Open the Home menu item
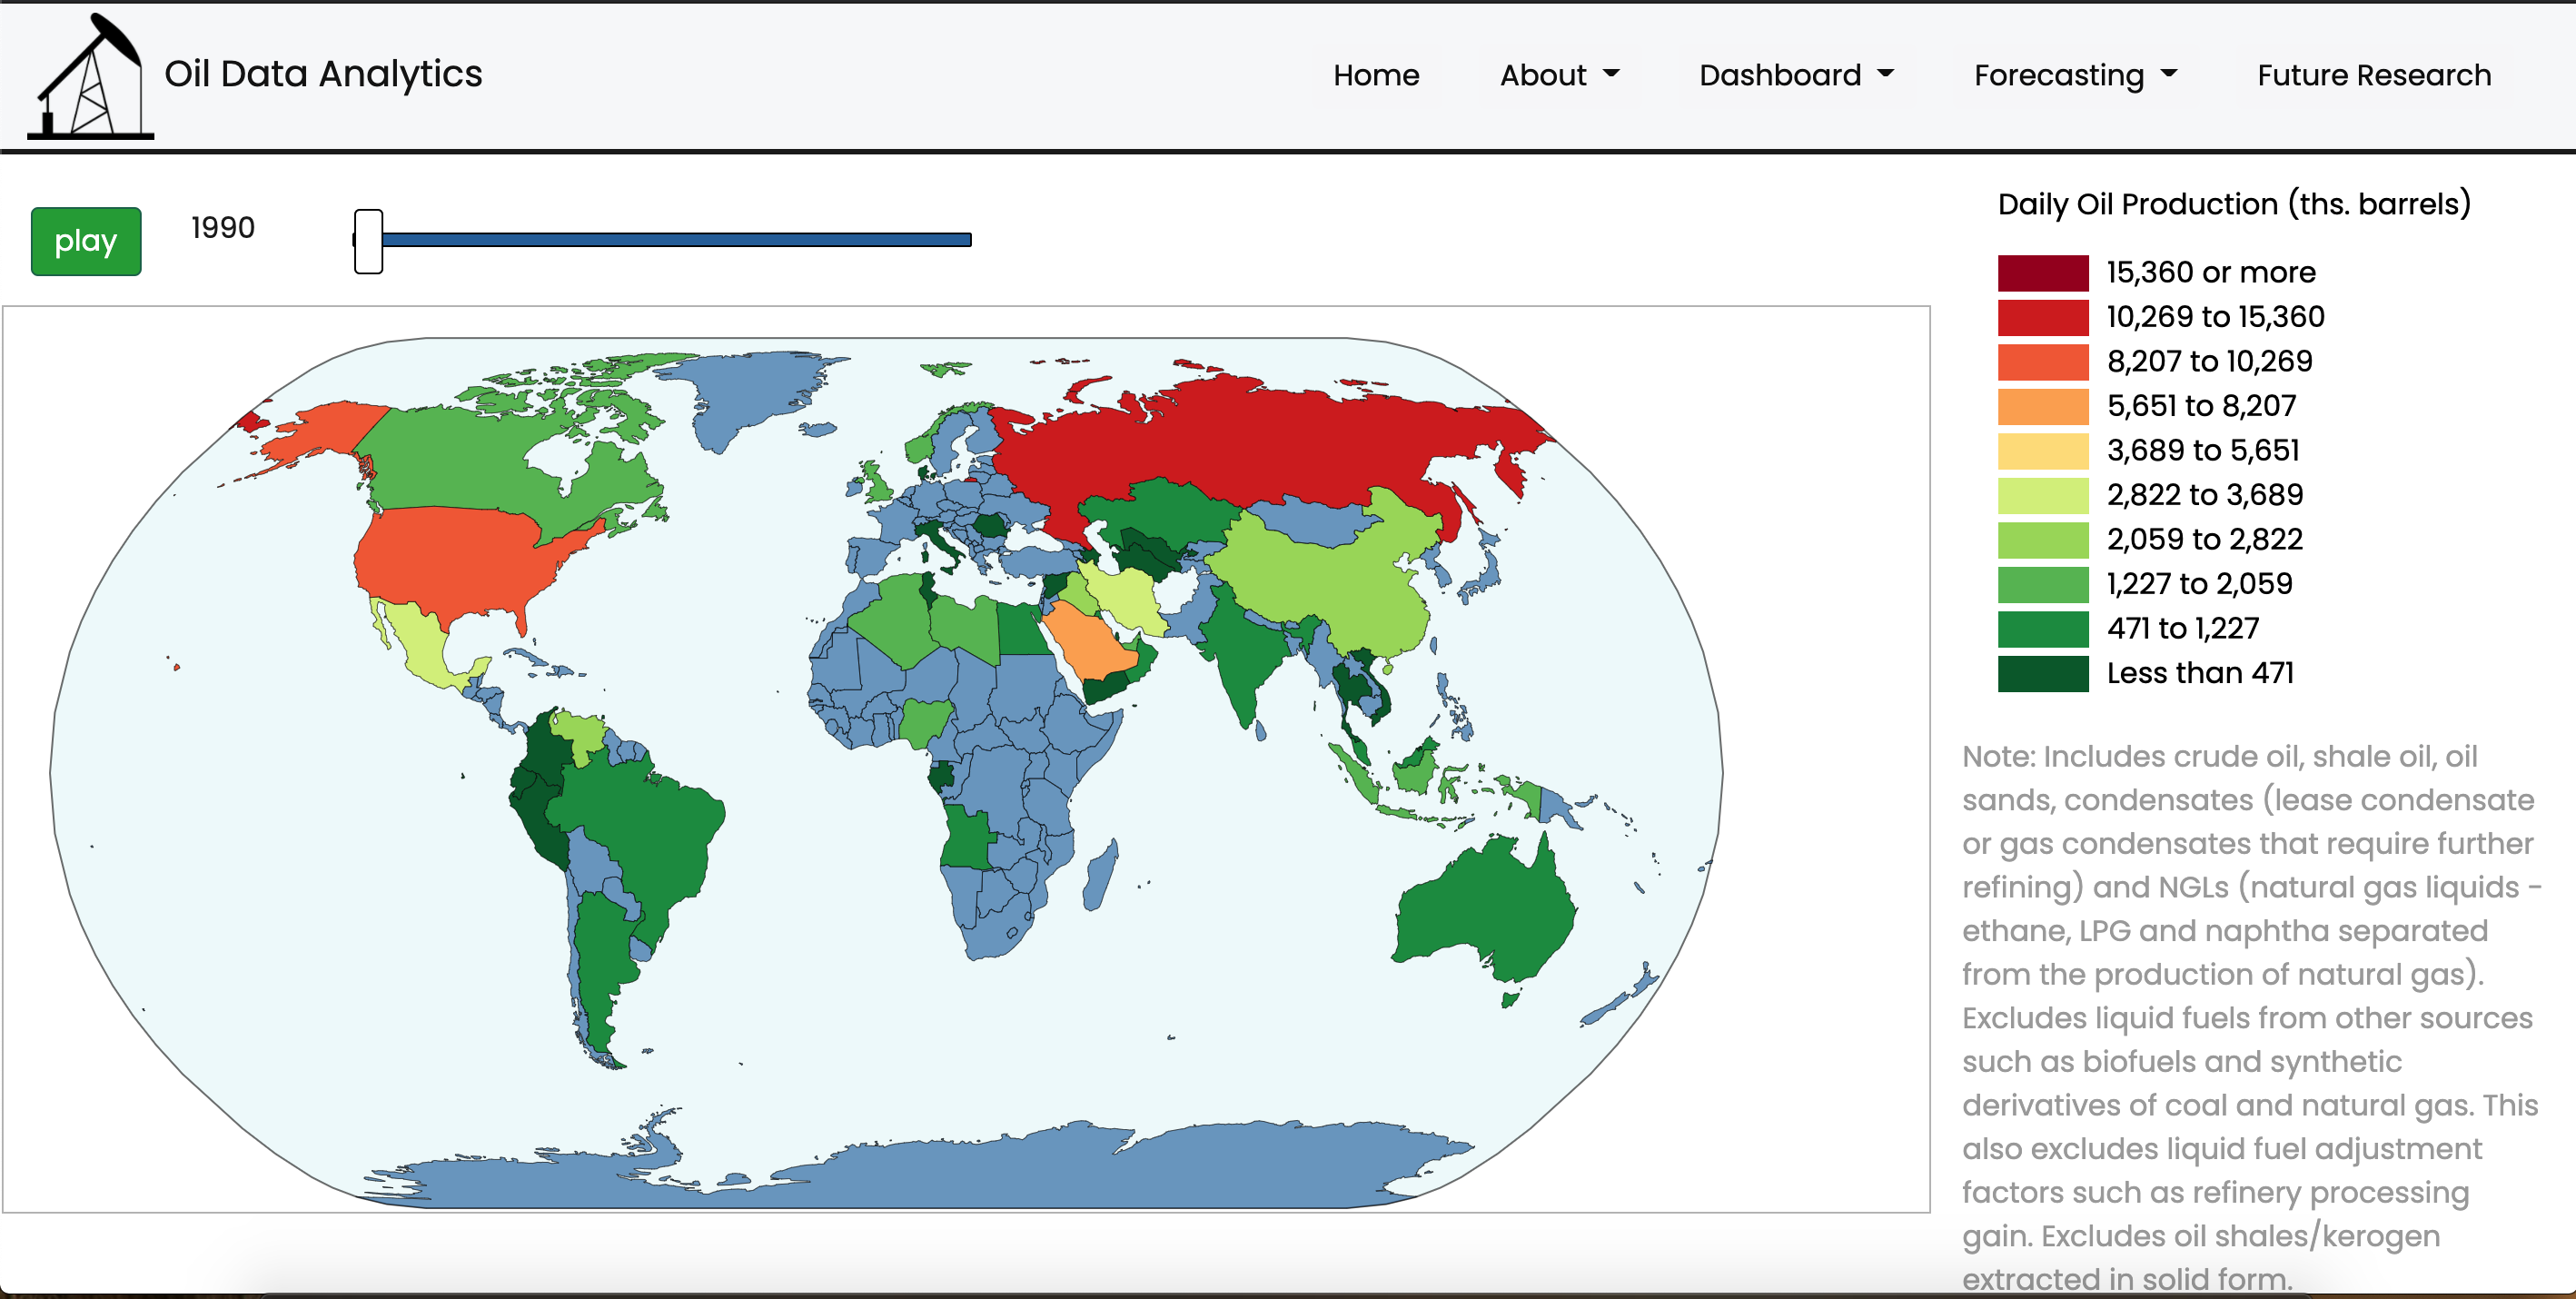Image resolution: width=2576 pixels, height=1299 pixels. (x=1375, y=74)
